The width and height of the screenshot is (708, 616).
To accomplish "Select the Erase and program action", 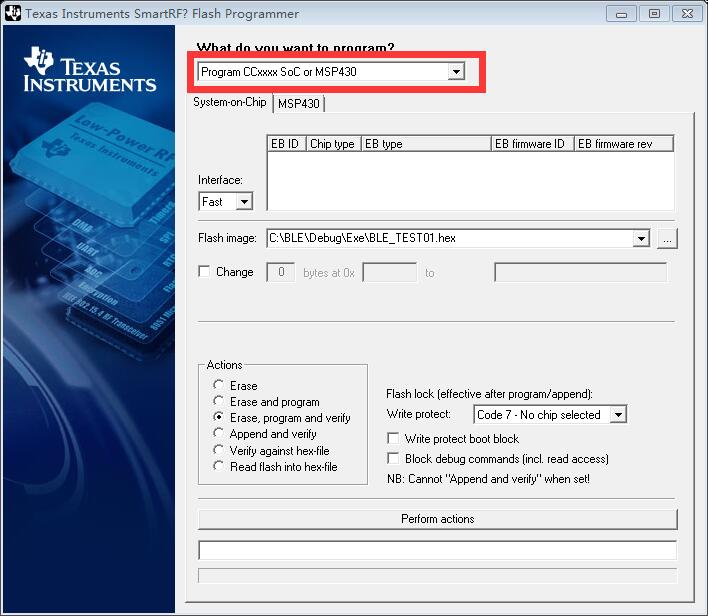I will point(219,401).
